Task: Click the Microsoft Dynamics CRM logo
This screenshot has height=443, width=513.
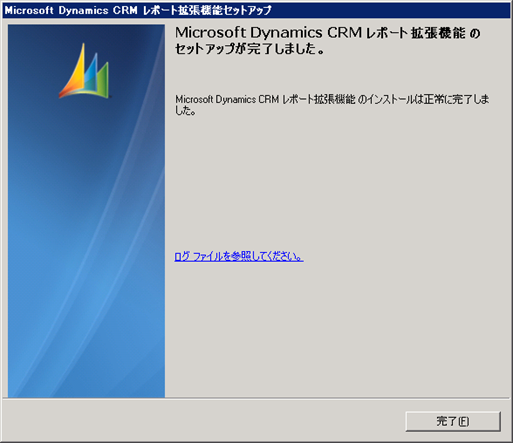Action: [x=84, y=71]
